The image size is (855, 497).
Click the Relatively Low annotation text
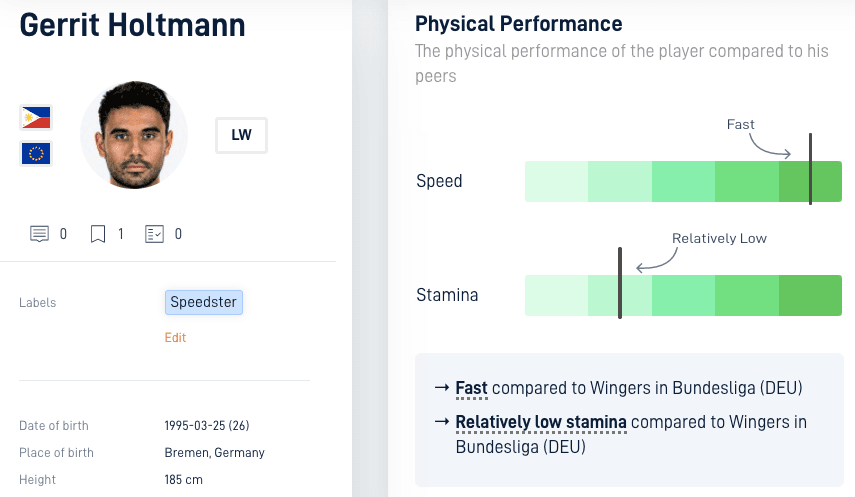click(719, 238)
